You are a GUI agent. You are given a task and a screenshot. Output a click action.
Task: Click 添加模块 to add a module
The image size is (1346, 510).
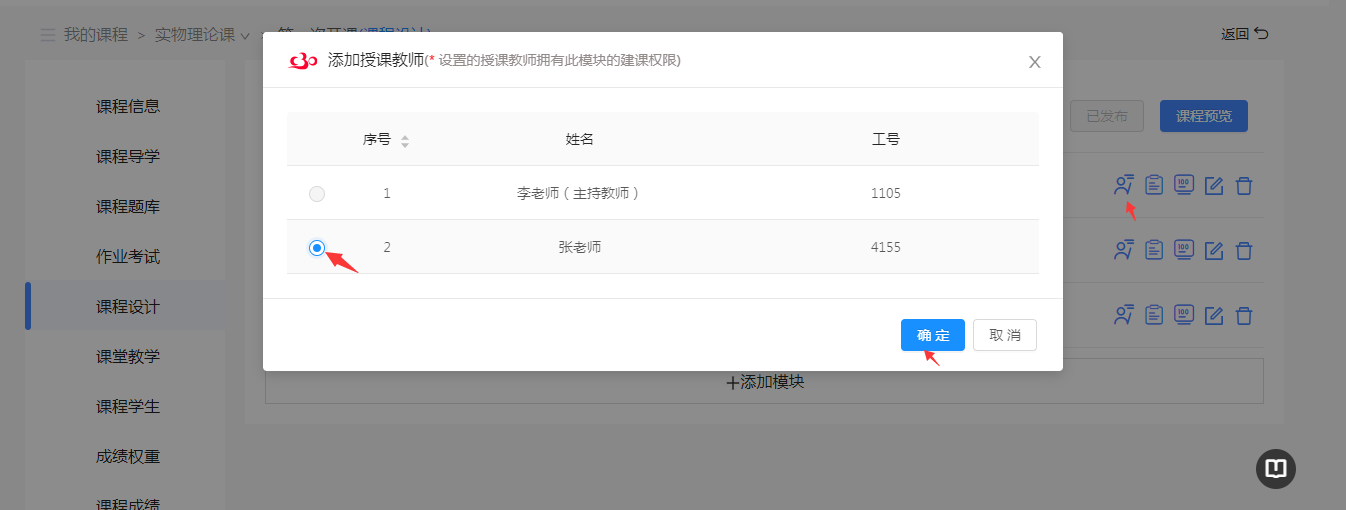tap(764, 381)
